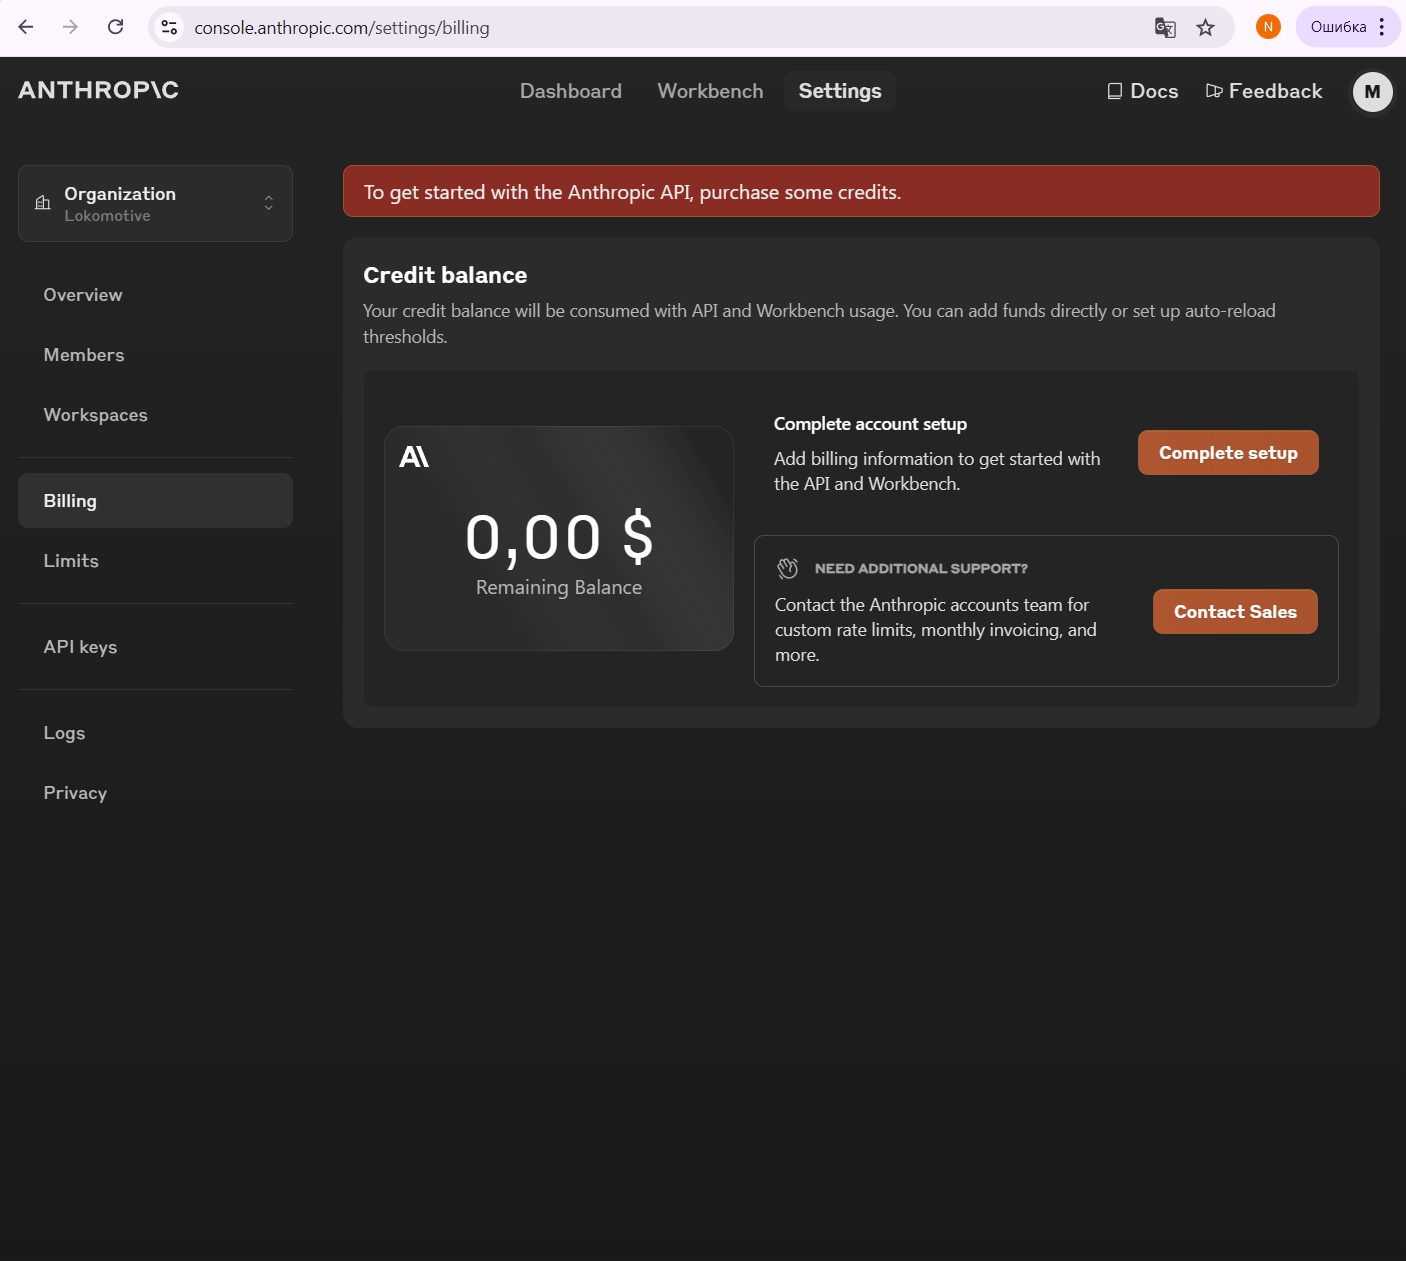Screen dimensions: 1406x1261
Task: Select the Settings tab
Action: click(840, 91)
